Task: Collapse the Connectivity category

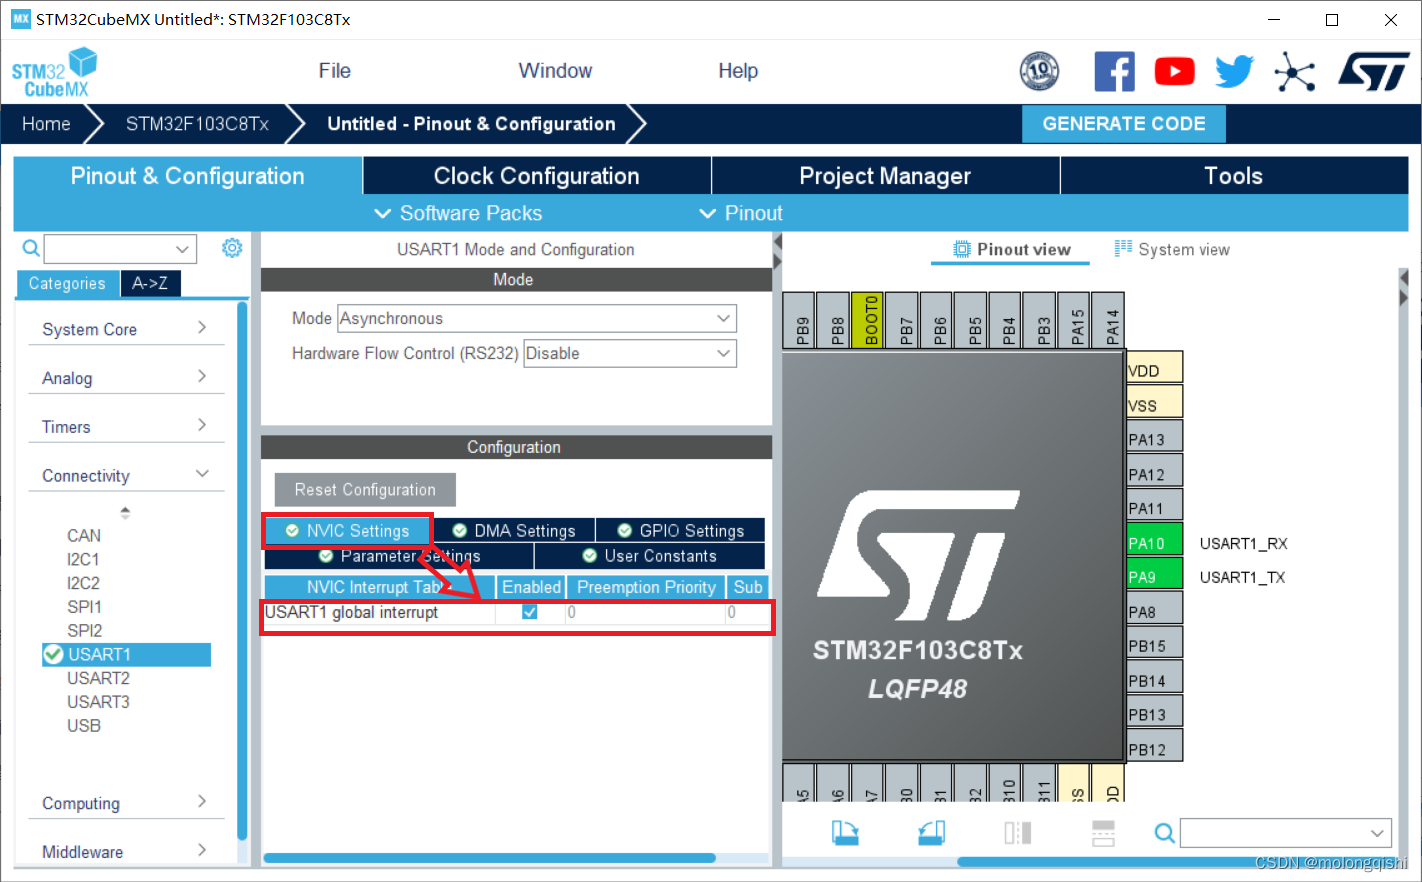Action: [x=124, y=475]
